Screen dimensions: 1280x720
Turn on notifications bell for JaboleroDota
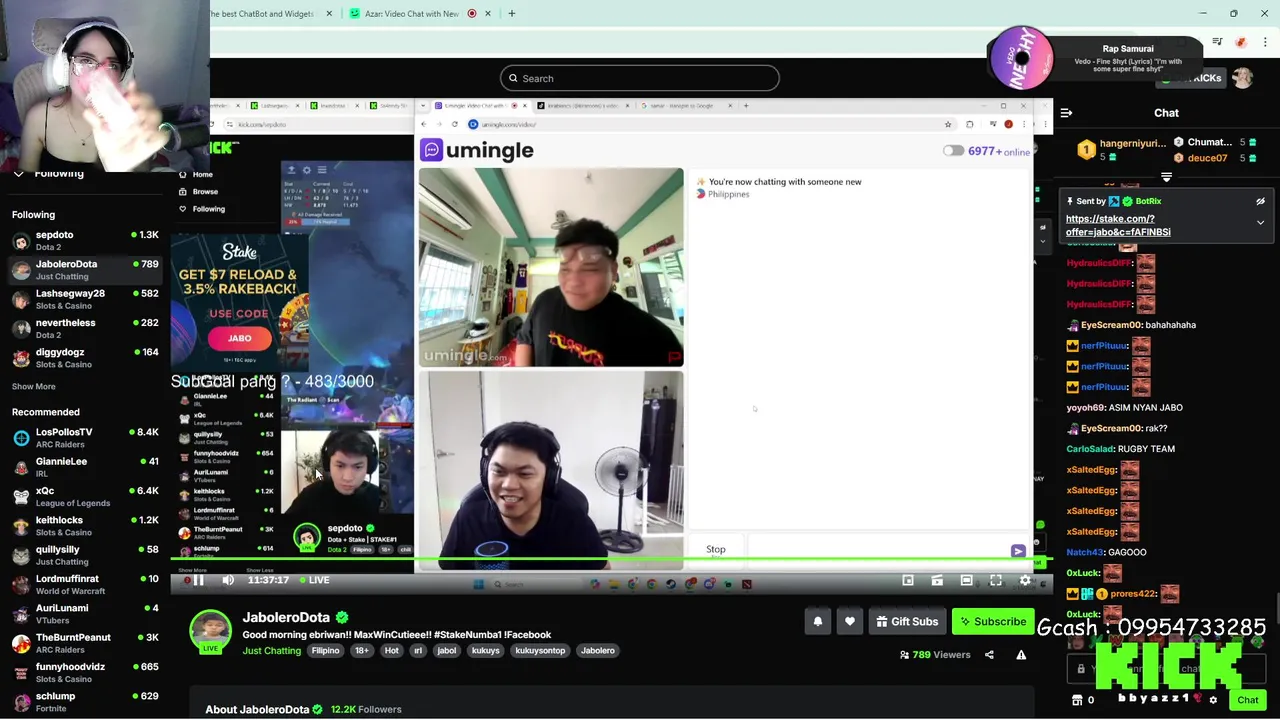(x=818, y=622)
